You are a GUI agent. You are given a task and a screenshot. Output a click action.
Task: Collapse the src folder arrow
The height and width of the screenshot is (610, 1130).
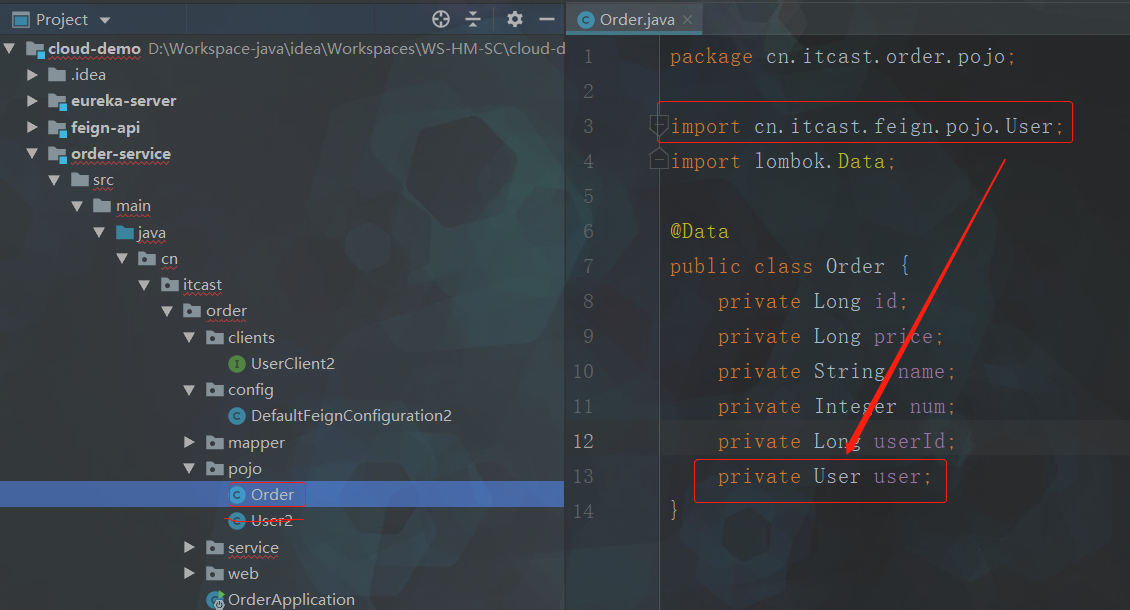click(54, 180)
